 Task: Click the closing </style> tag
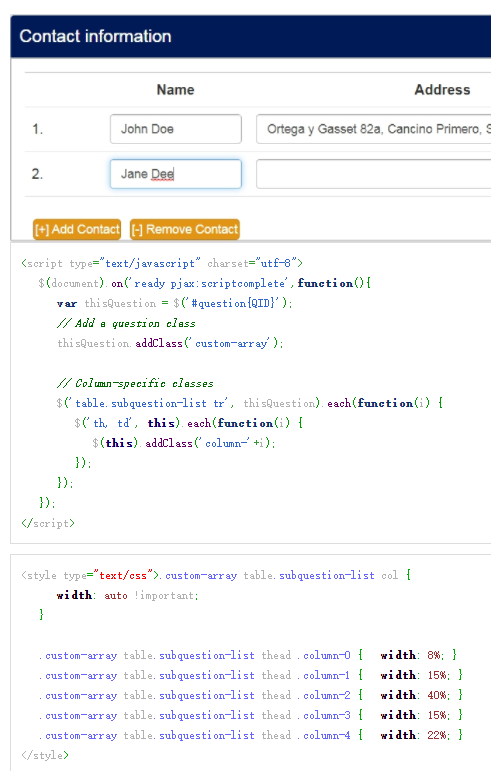(x=45, y=755)
